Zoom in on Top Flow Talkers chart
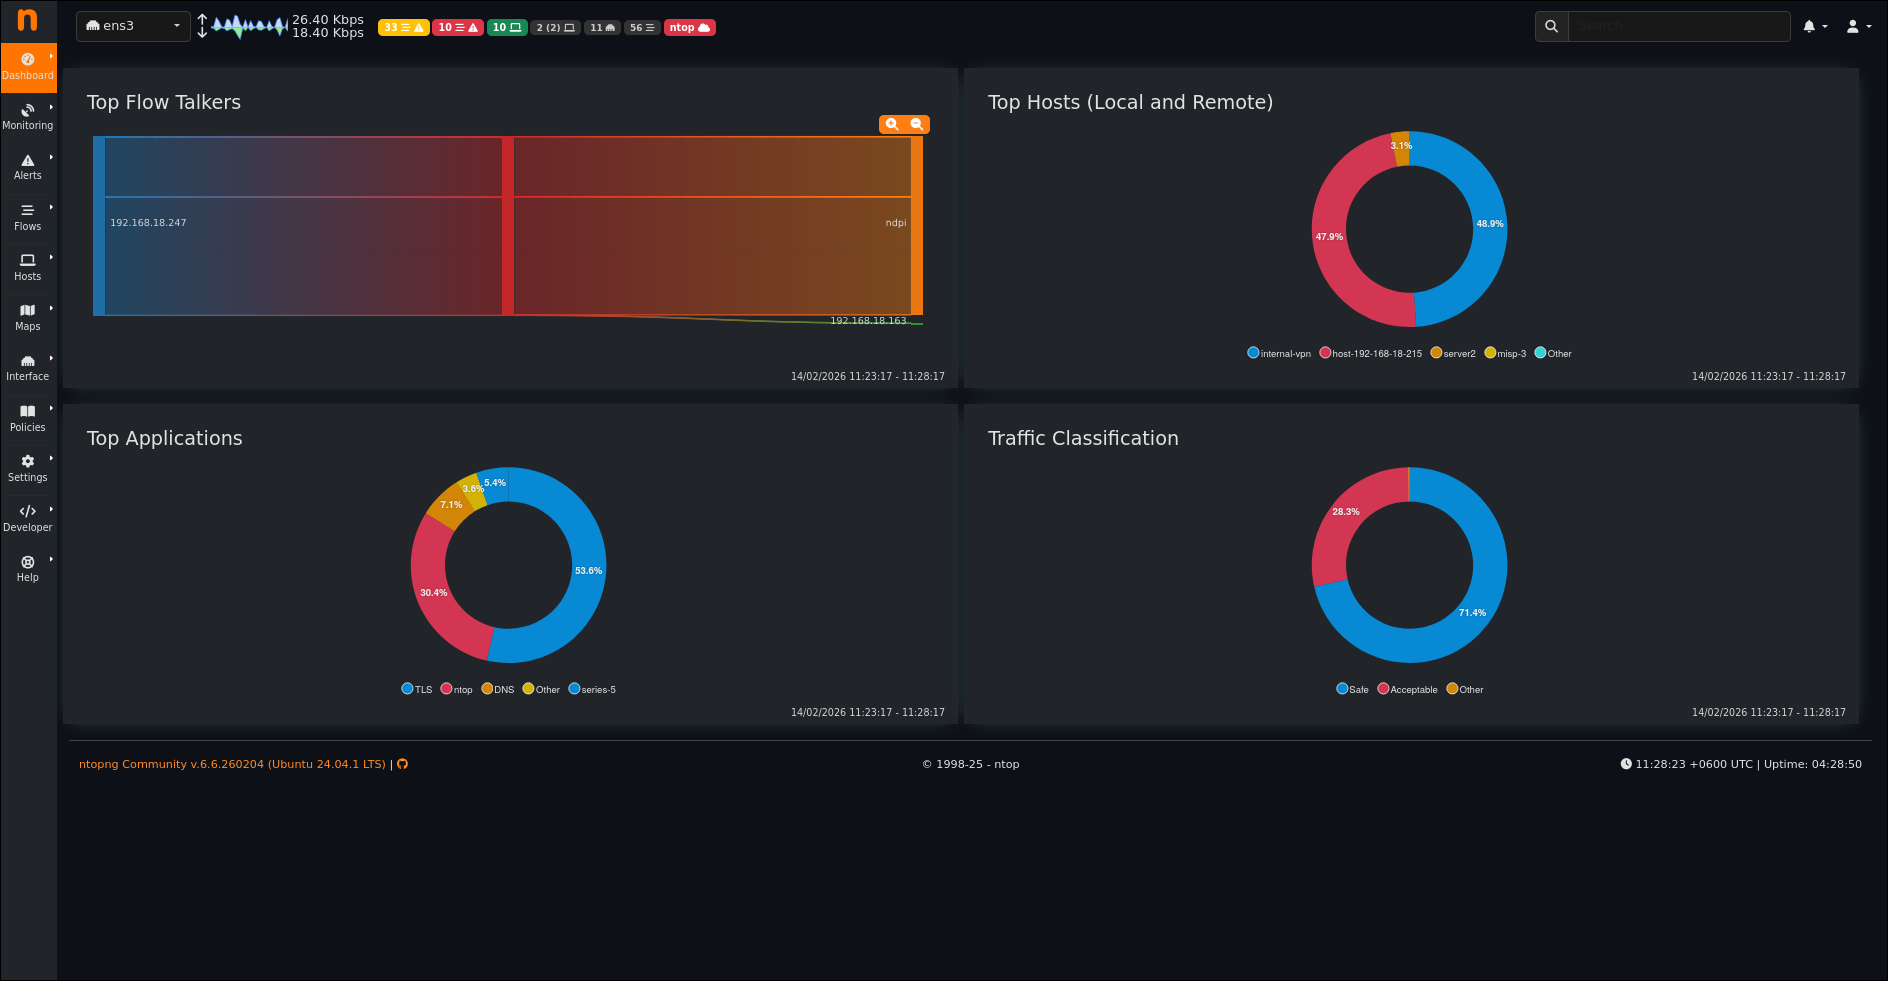The image size is (1888, 981). pyautogui.click(x=892, y=124)
